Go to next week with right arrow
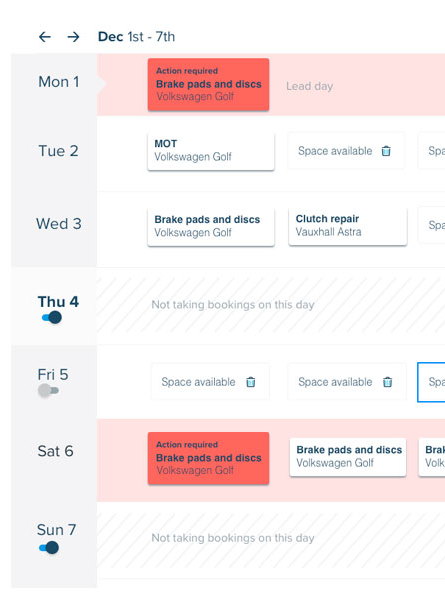This screenshot has width=445, height=601. pos(73,37)
